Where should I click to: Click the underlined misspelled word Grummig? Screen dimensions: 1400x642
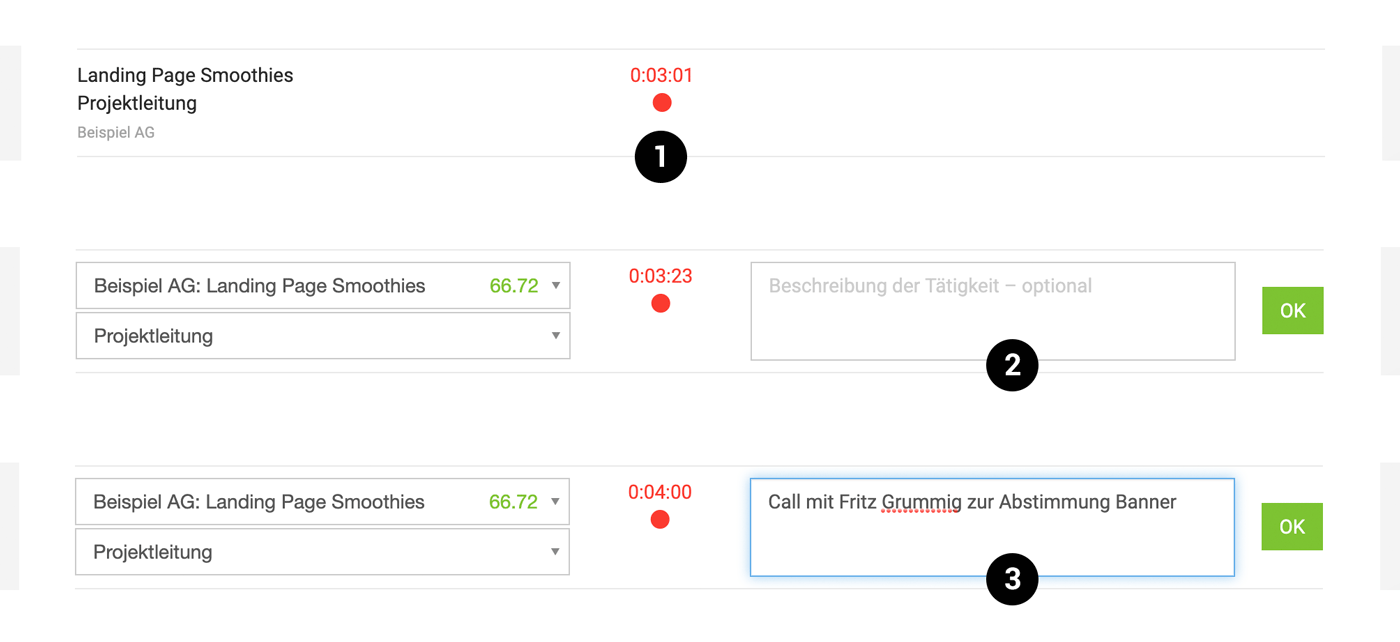click(x=921, y=502)
